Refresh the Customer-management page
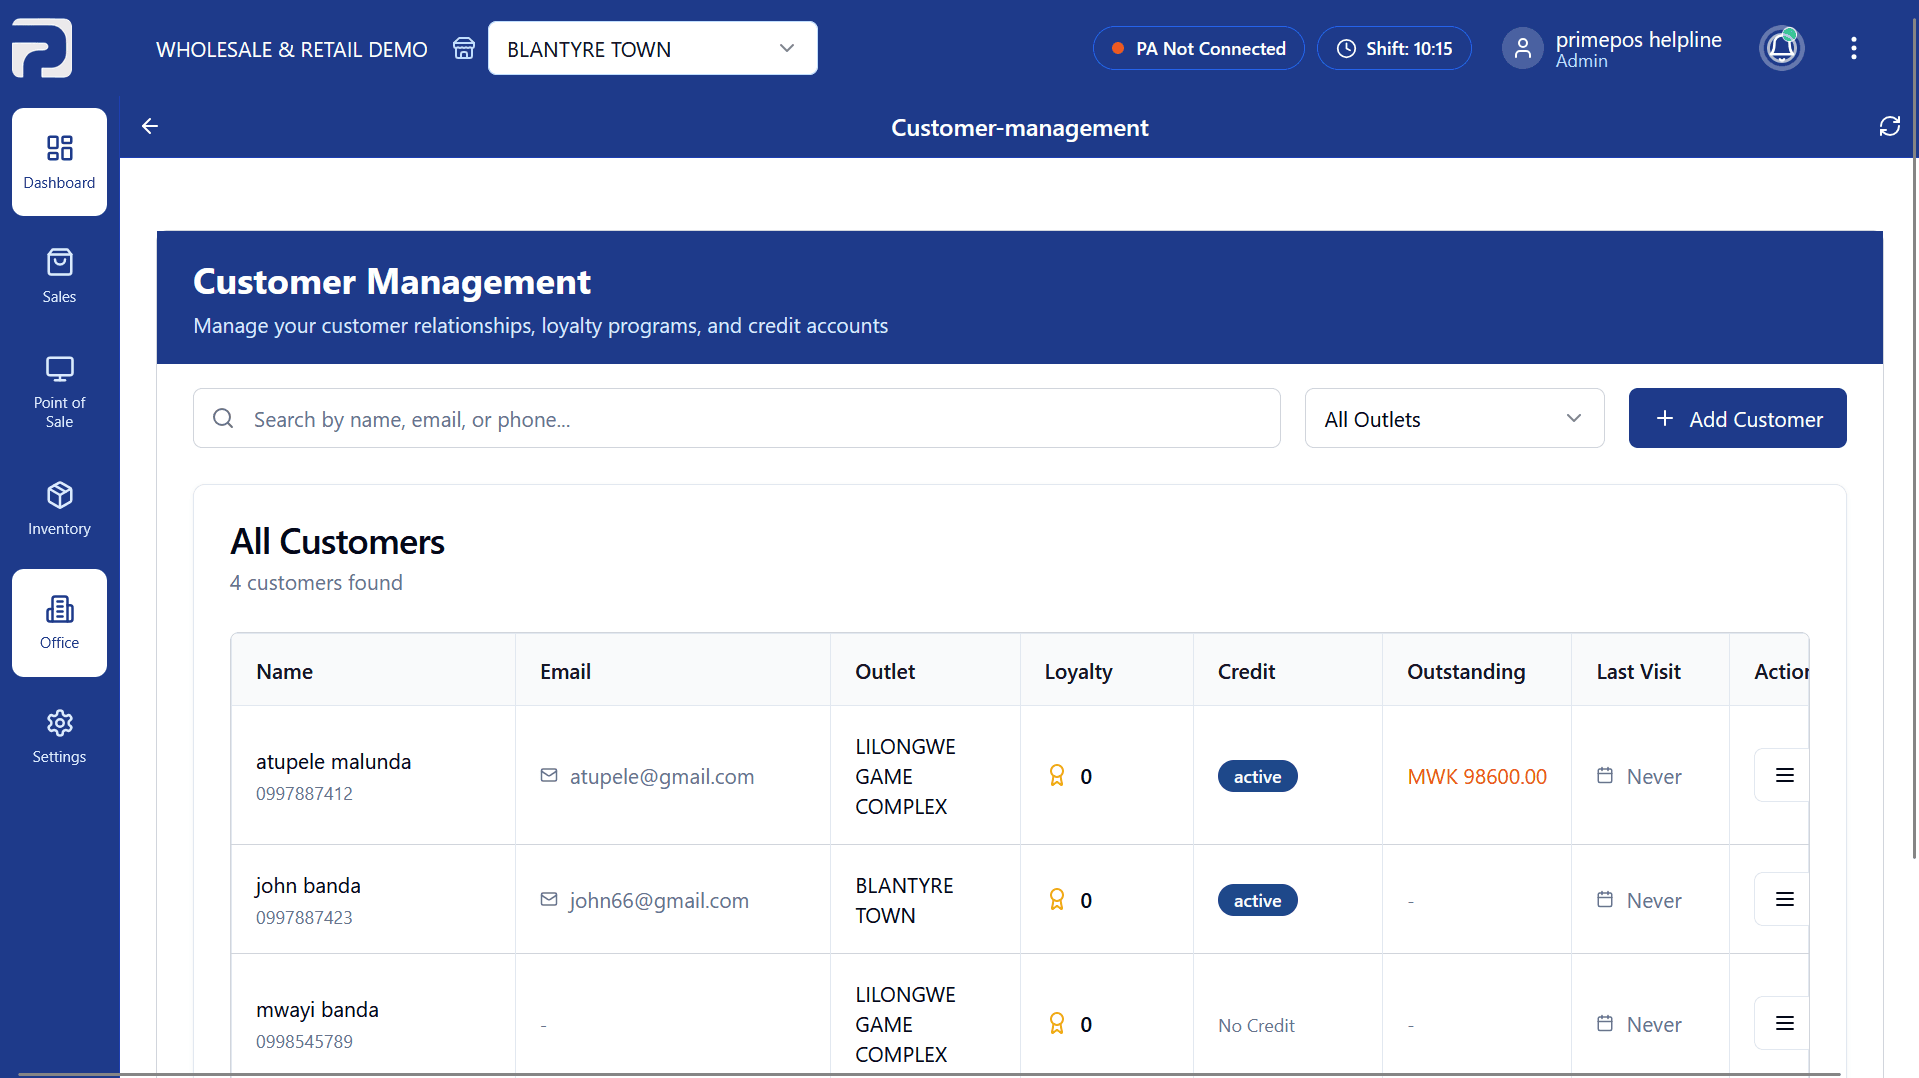This screenshot has width=1919, height=1078. [1889, 126]
